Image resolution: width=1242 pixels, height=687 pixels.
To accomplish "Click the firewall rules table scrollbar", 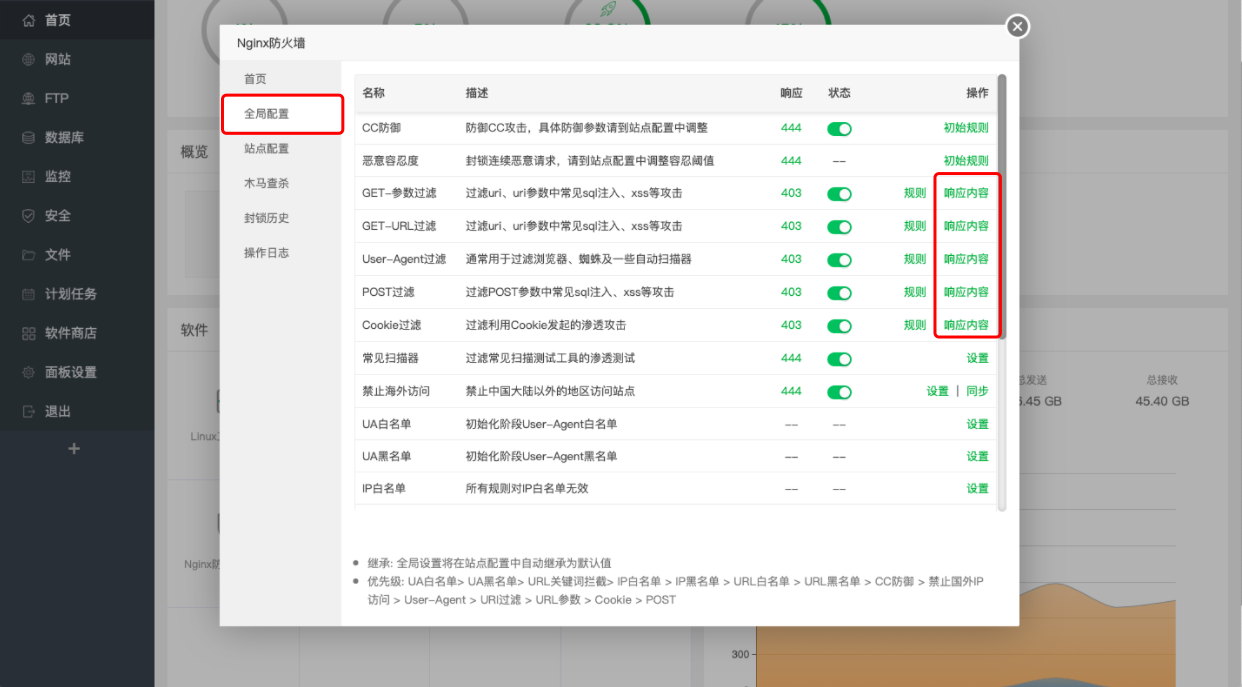I will [1002, 207].
